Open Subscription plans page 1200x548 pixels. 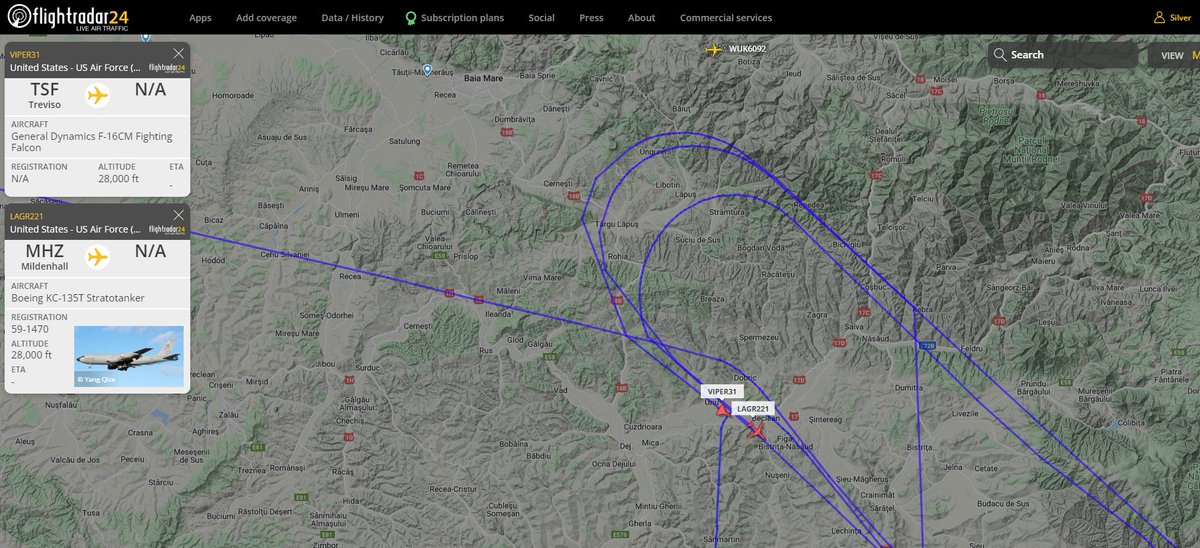pos(462,18)
